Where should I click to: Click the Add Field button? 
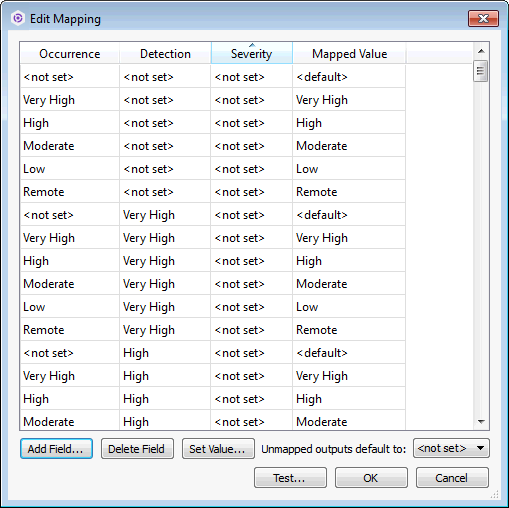(56, 449)
